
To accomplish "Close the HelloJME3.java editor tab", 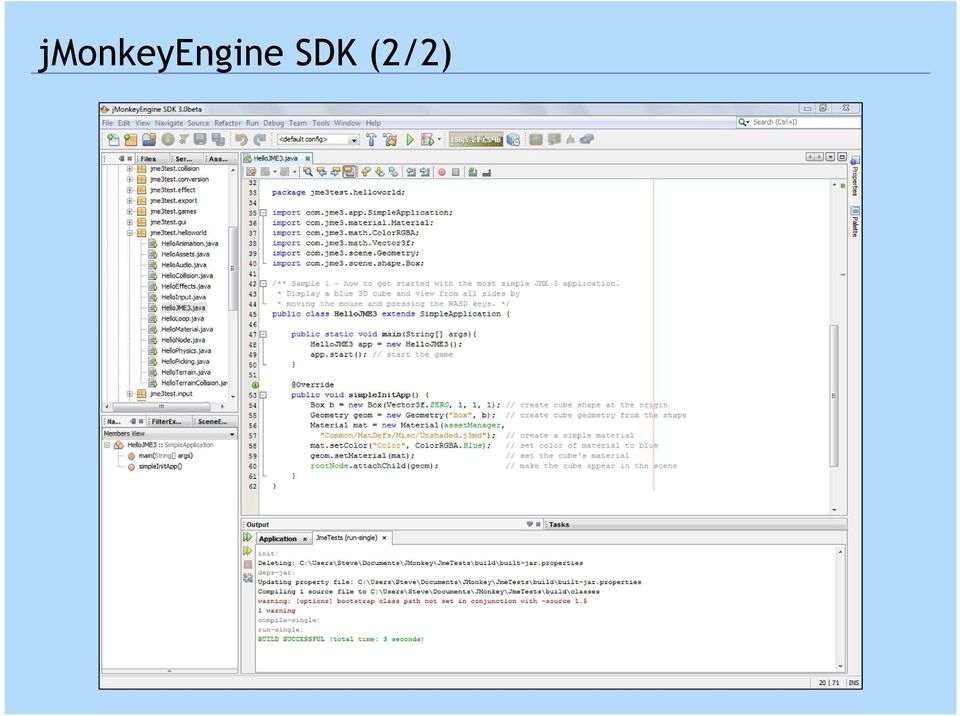I will point(308,159).
